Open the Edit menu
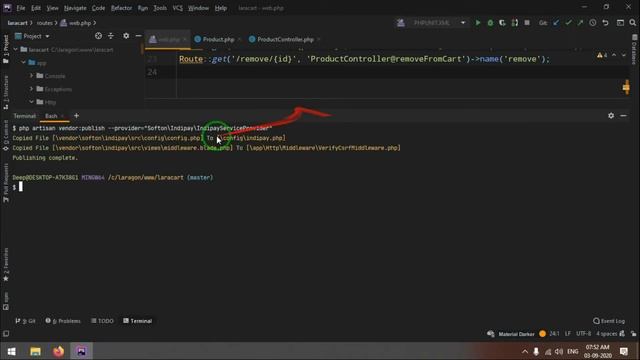Image resolution: width=640 pixels, height=360 pixels. click(x=36, y=8)
